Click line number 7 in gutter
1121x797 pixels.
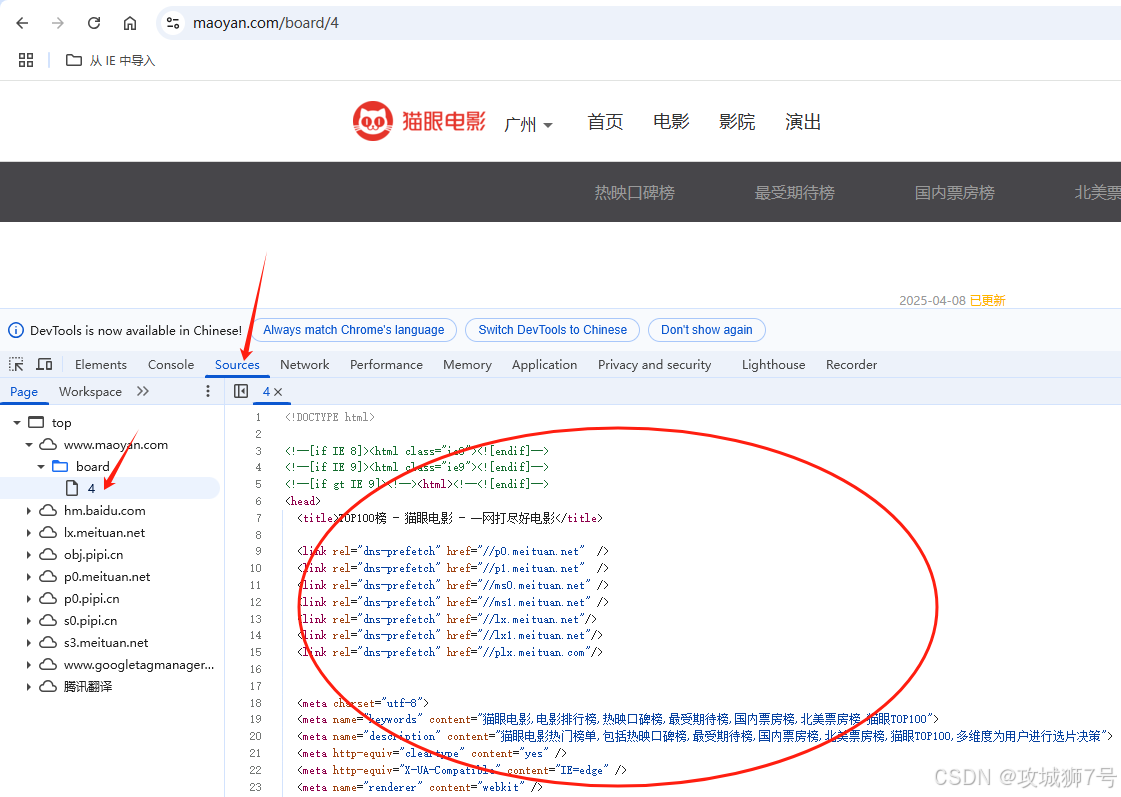pos(258,518)
